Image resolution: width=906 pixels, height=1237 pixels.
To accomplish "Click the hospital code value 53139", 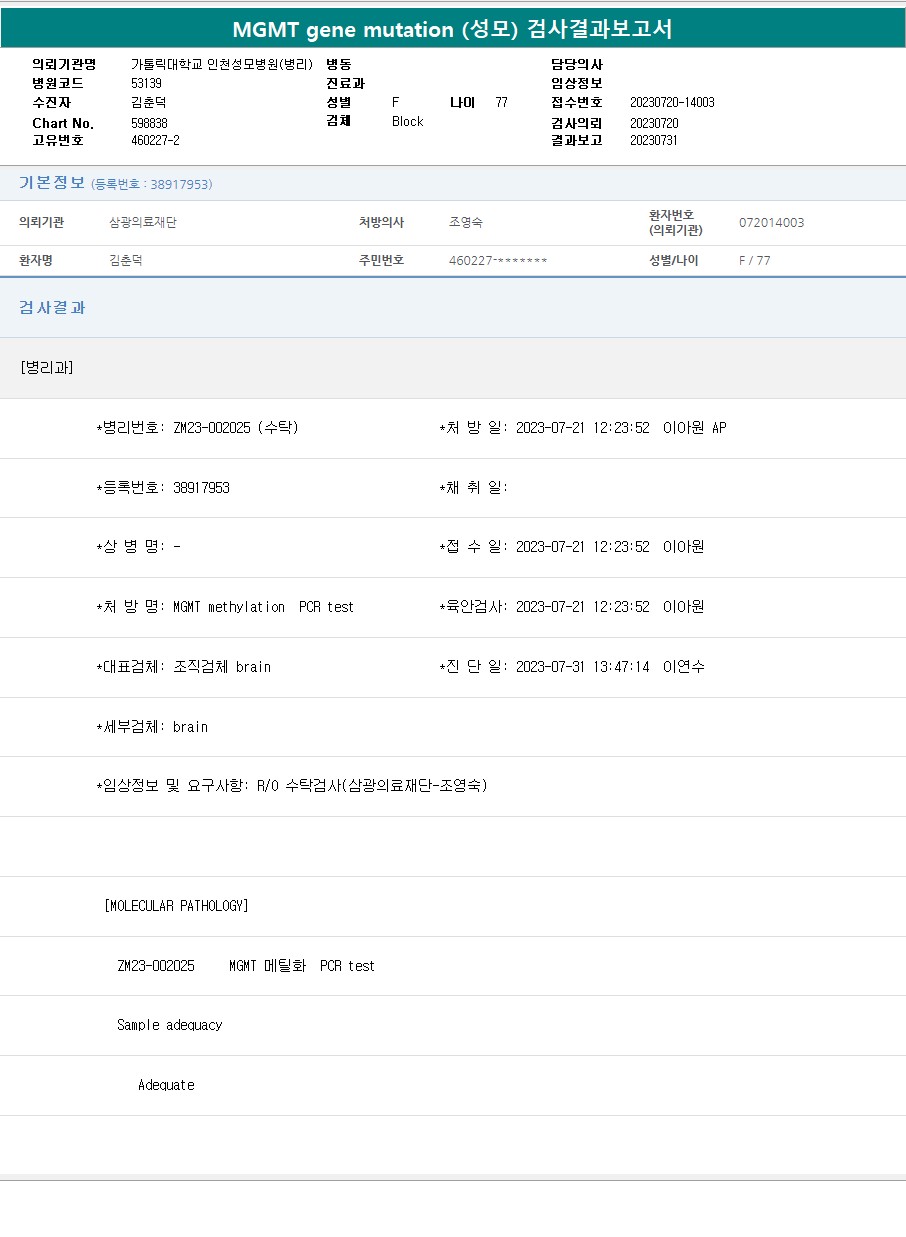I will (x=146, y=83).
